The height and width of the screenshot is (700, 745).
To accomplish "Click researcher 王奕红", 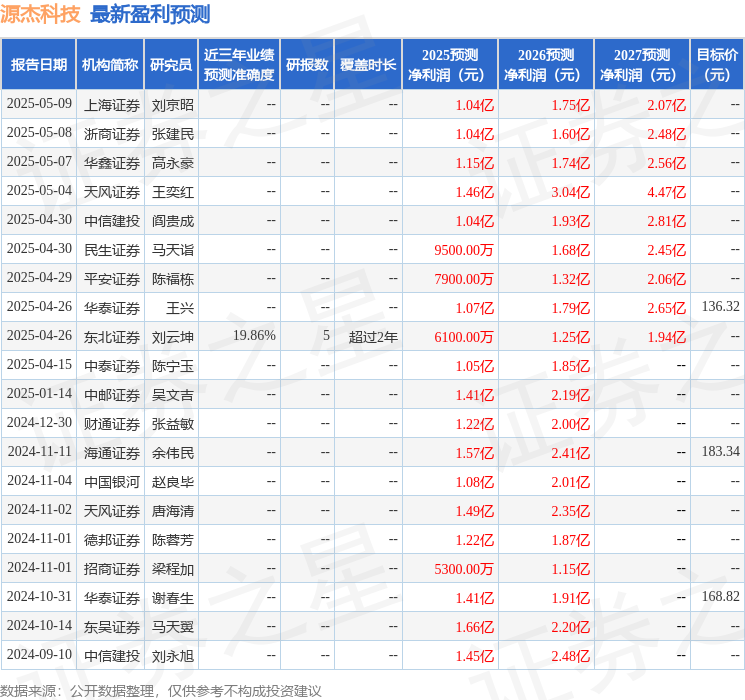I will click(172, 192).
